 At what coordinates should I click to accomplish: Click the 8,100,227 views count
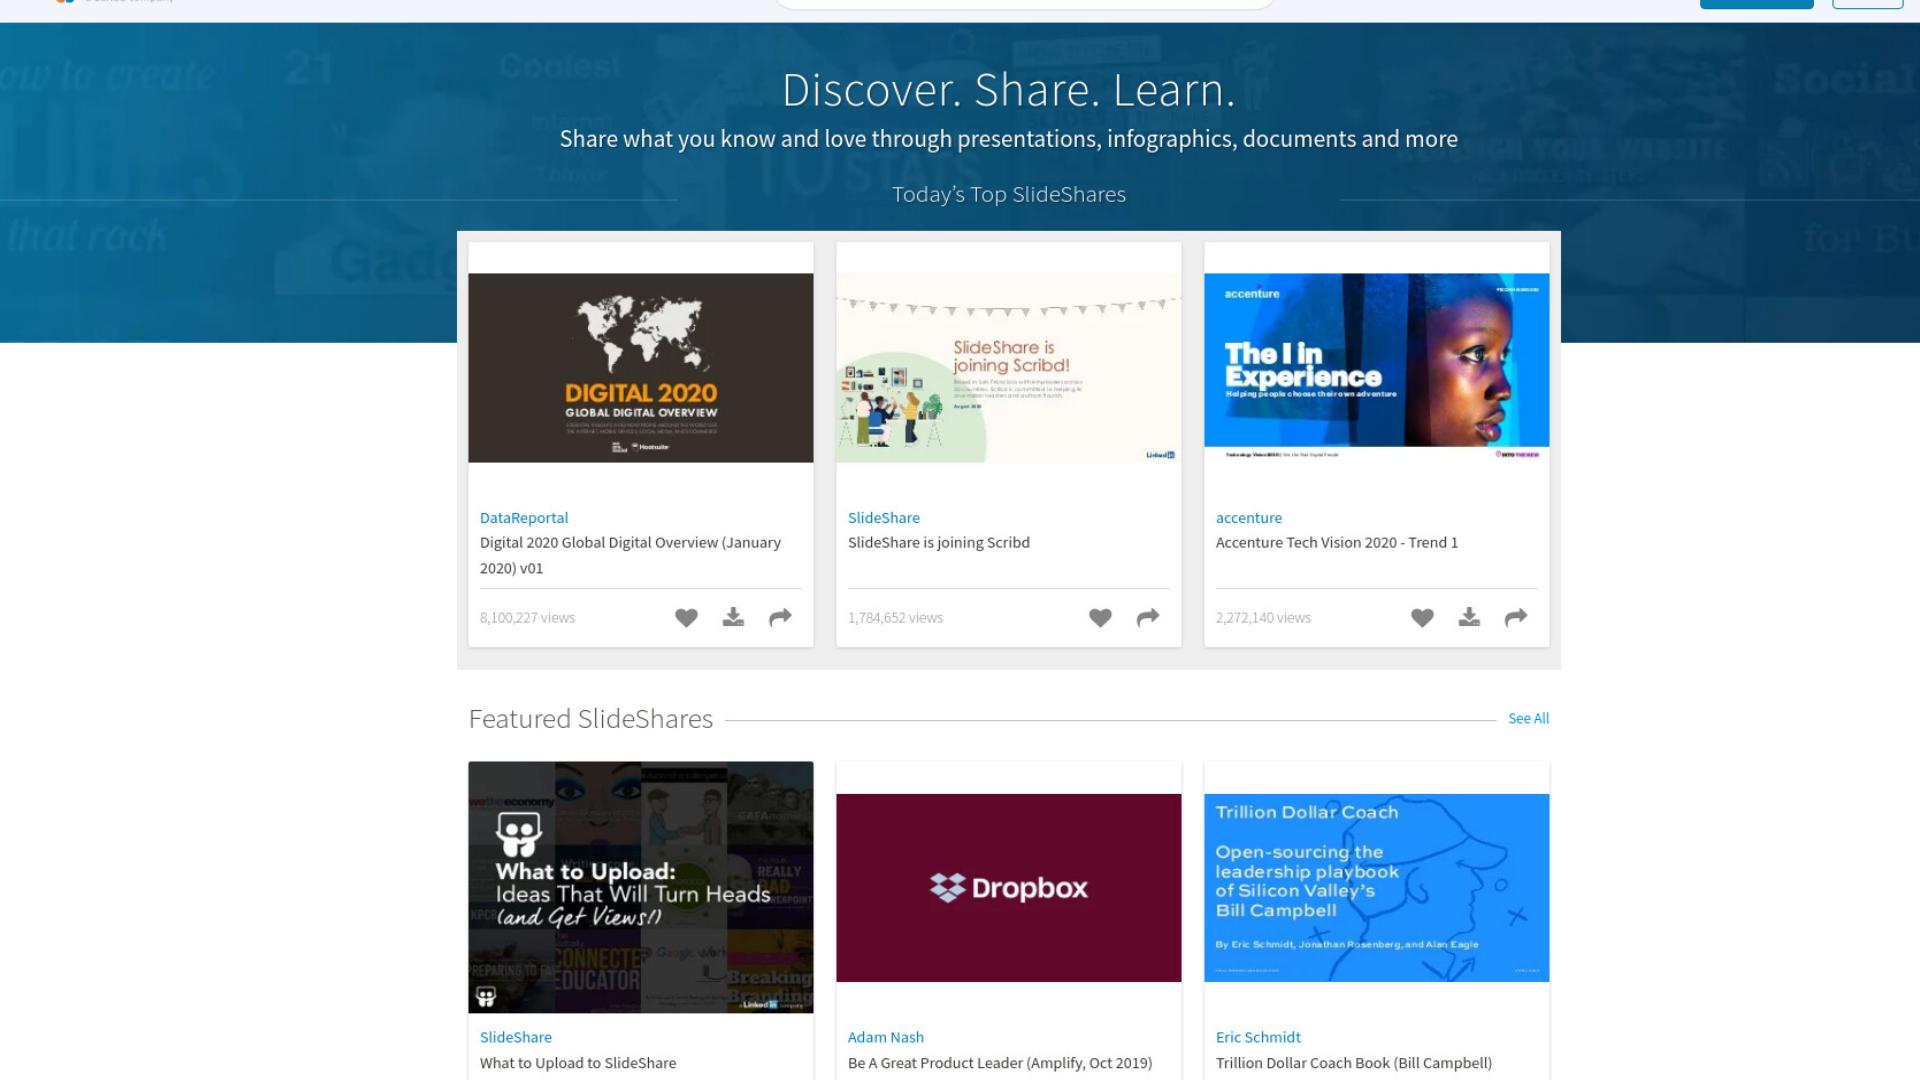coord(527,618)
